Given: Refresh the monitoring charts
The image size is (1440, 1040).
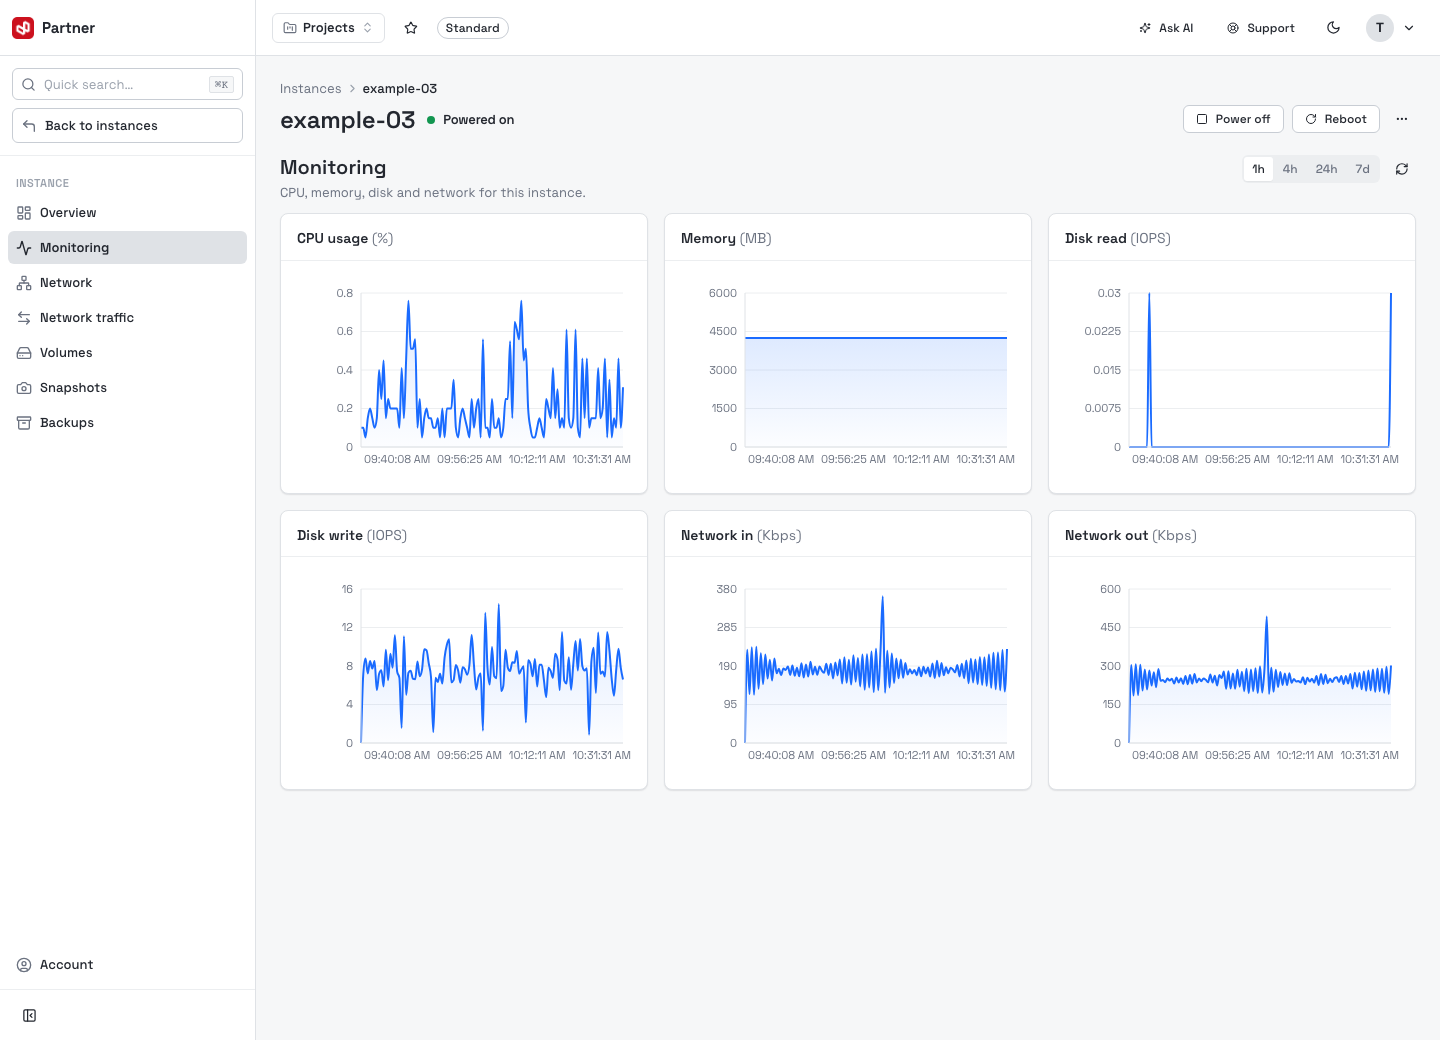Looking at the screenshot, I should [x=1402, y=169].
